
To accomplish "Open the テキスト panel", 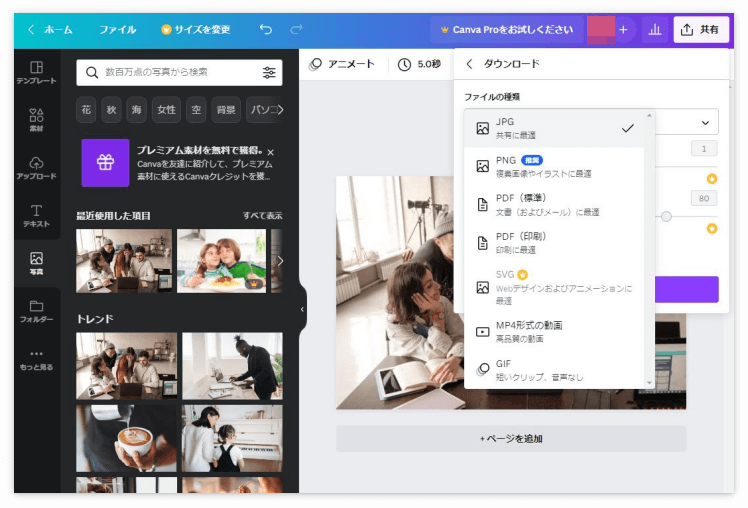I will pos(36,216).
